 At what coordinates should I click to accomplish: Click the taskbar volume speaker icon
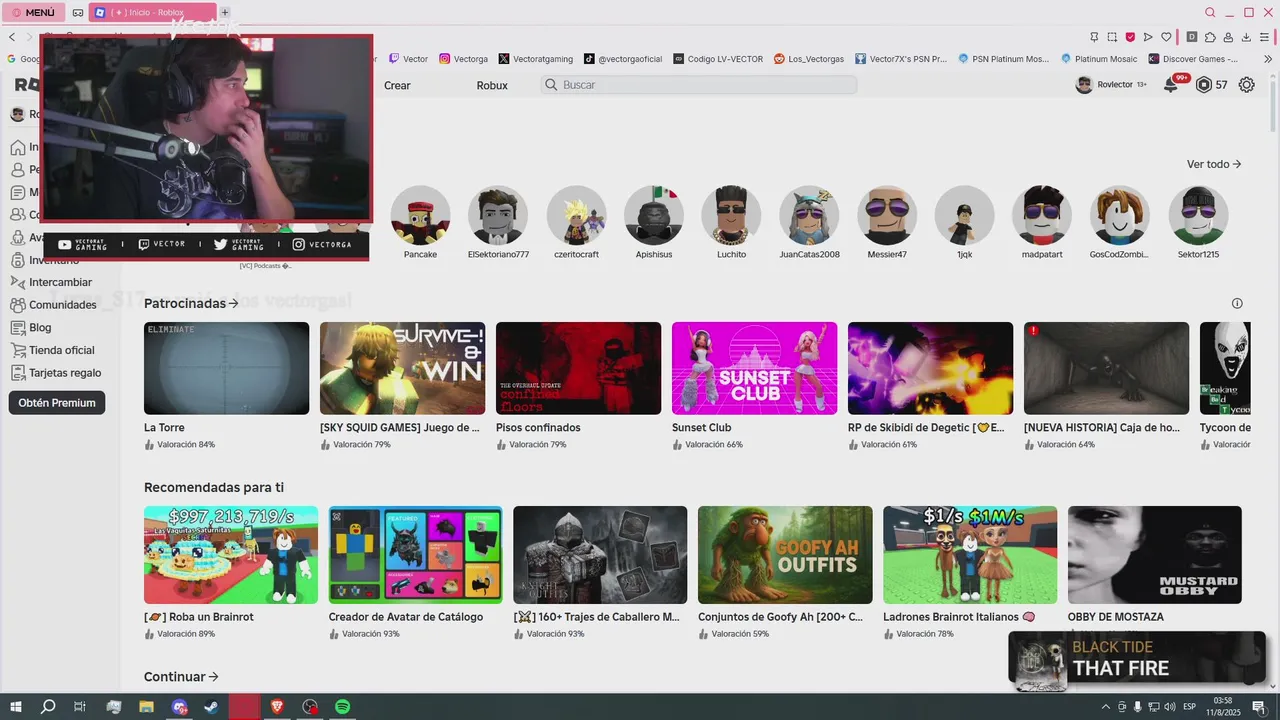pos(1169,707)
